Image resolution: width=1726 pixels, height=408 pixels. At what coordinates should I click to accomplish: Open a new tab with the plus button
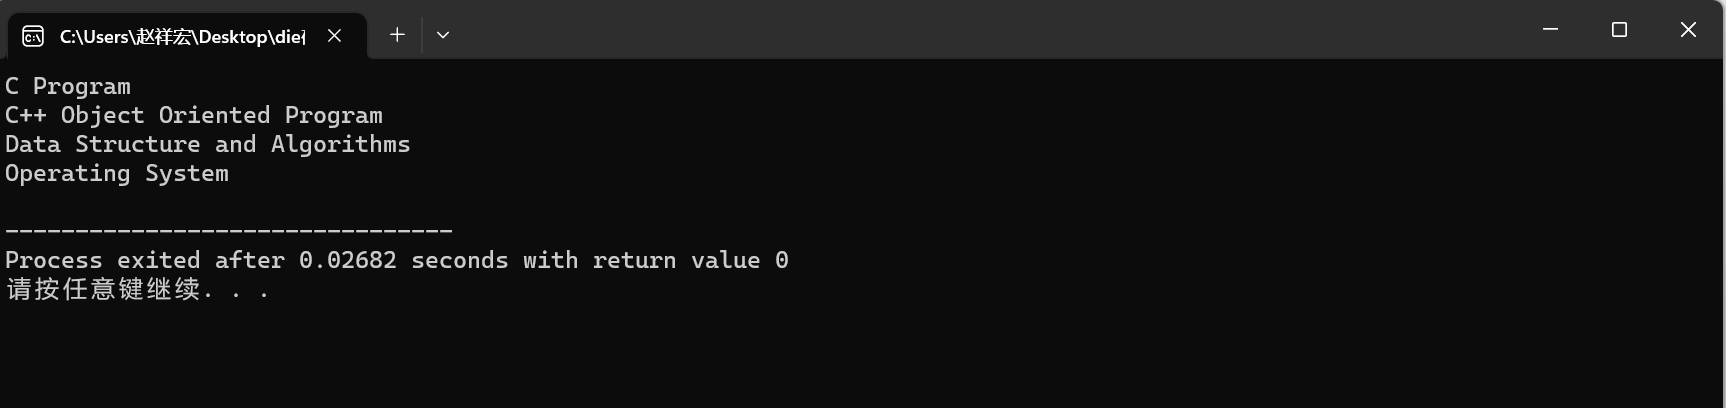[x=397, y=35]
